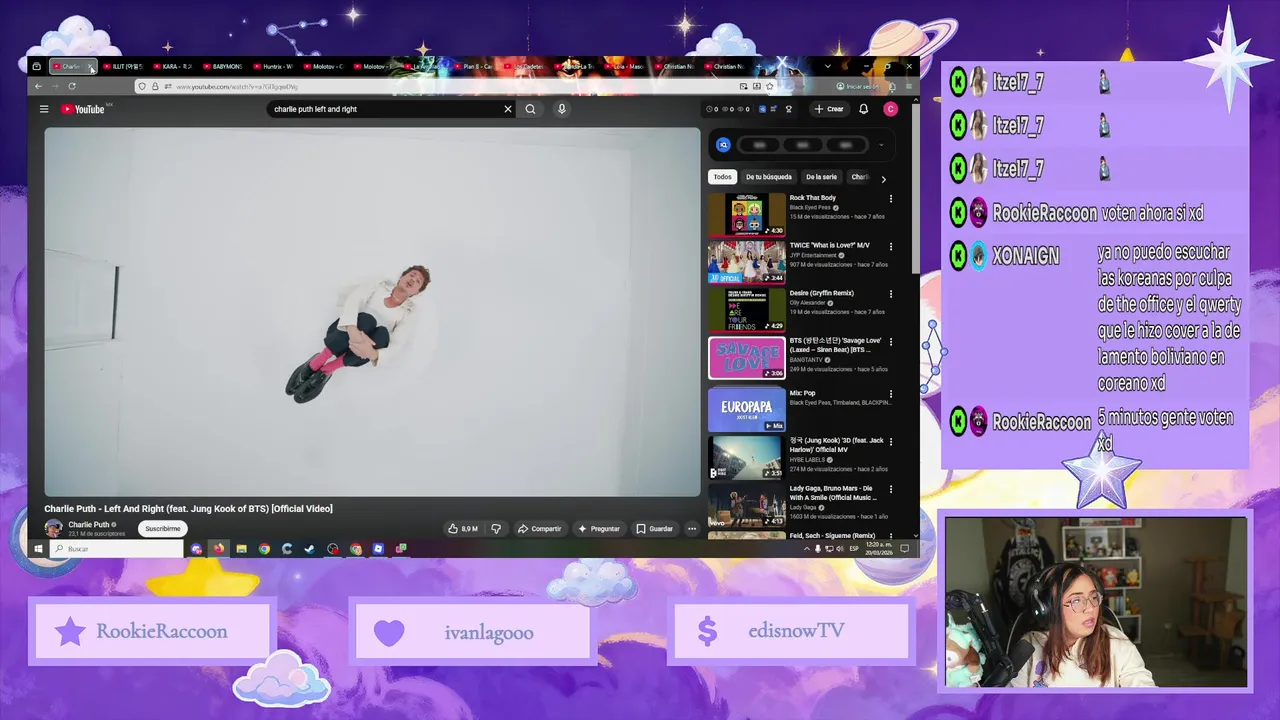Click the video player area

click(x=372, y=312)
